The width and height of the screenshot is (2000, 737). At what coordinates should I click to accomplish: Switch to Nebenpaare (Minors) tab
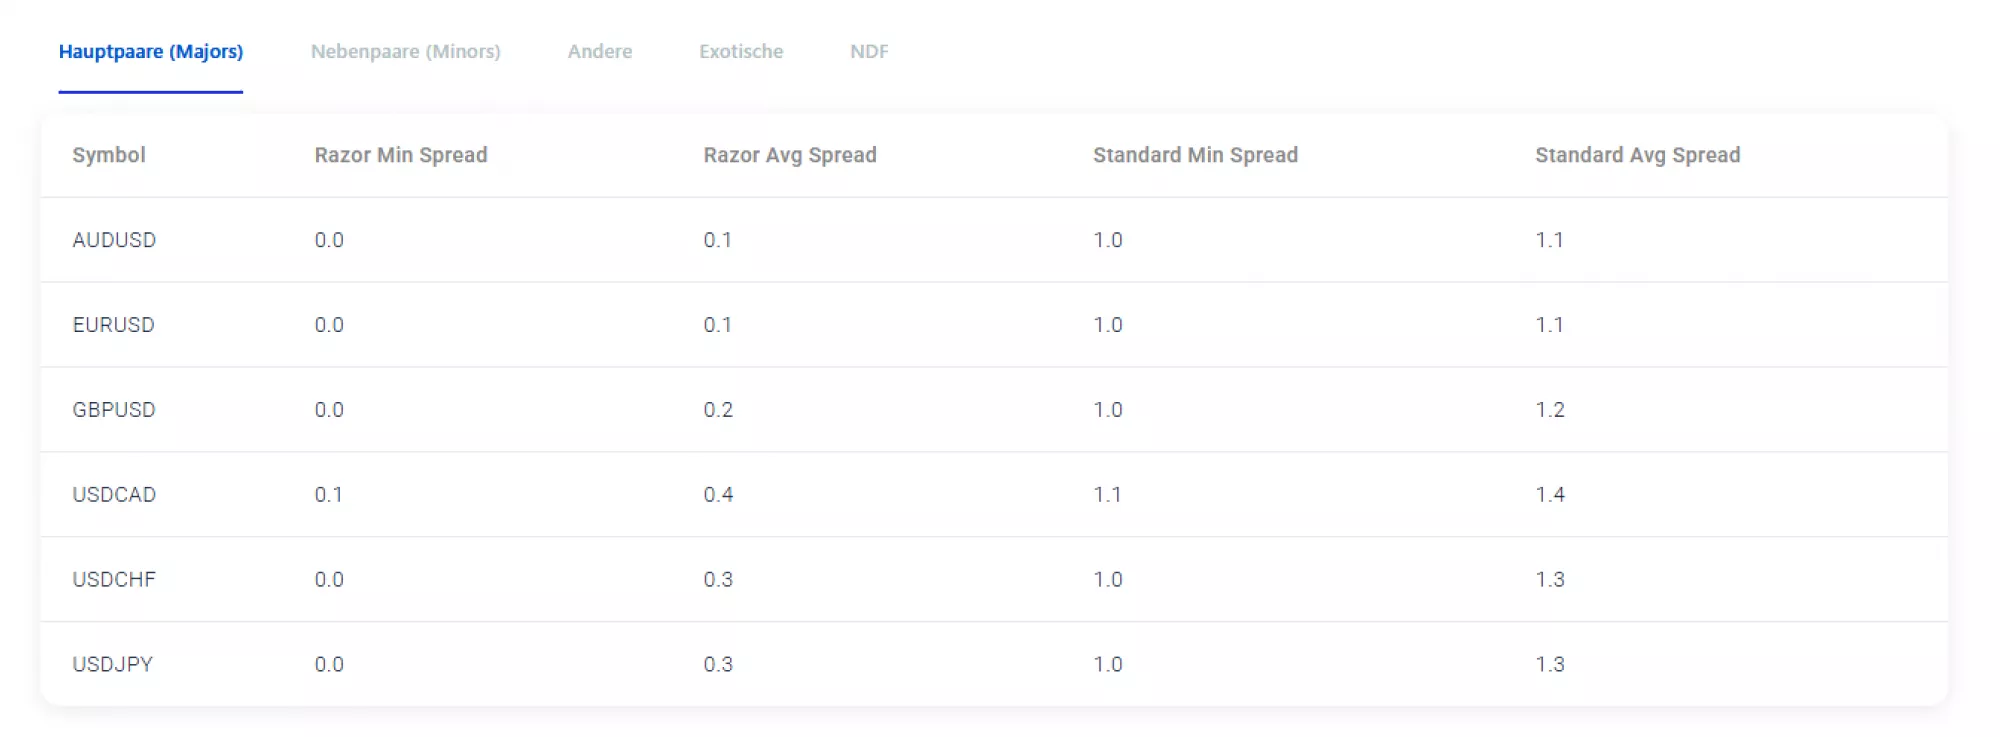(405, 52)
